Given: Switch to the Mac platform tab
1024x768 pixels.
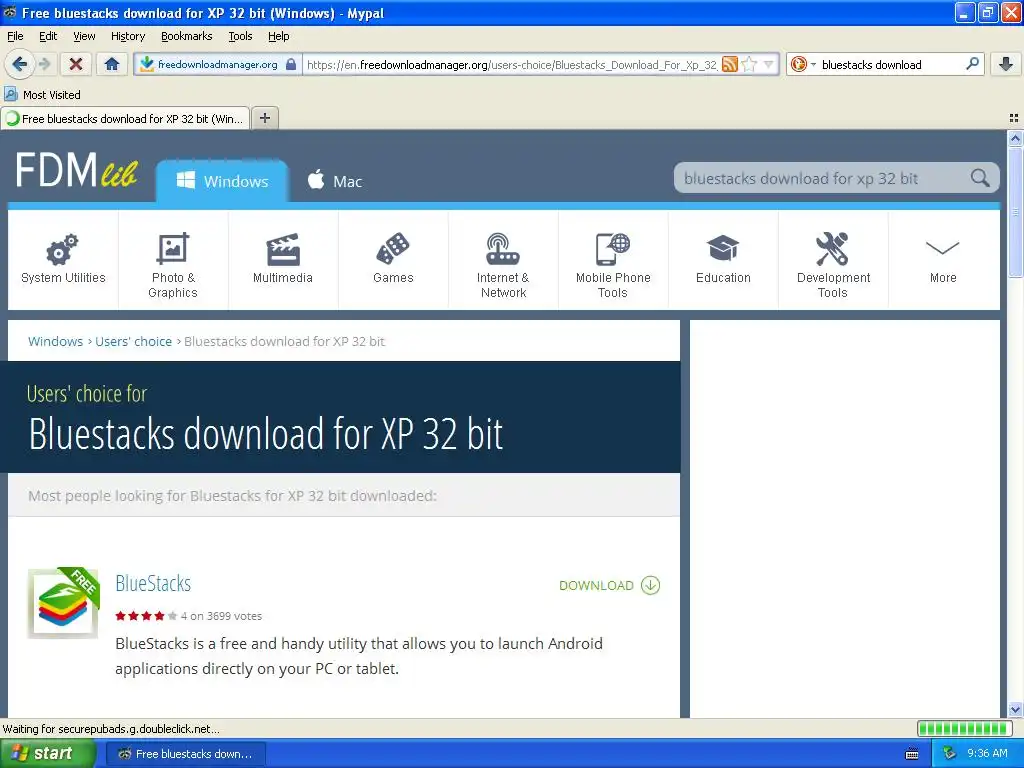Looking at the screenshot, I should (x=334, y=181).
